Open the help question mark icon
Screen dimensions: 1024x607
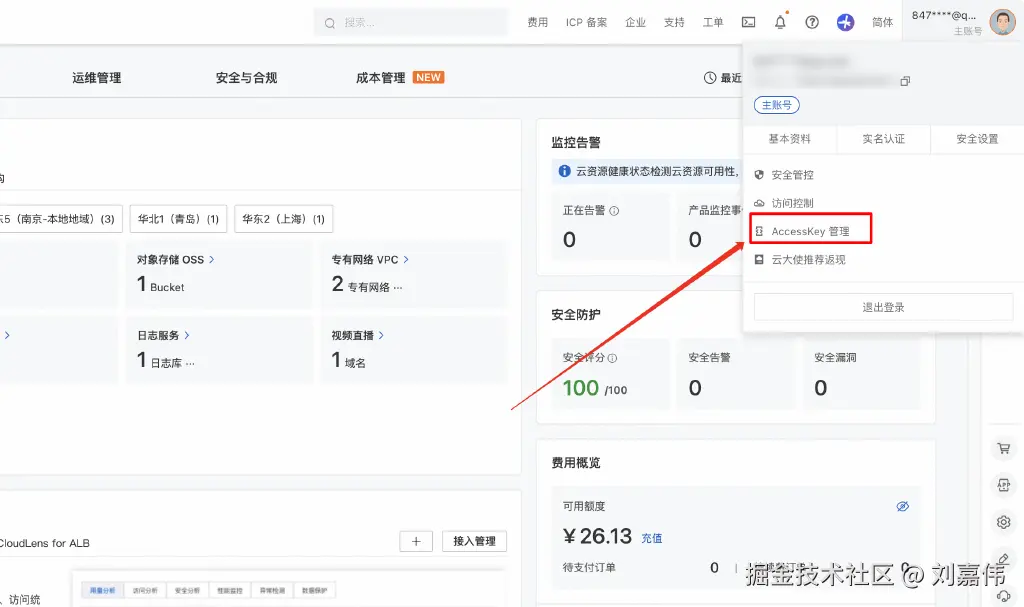pos(812,21)
